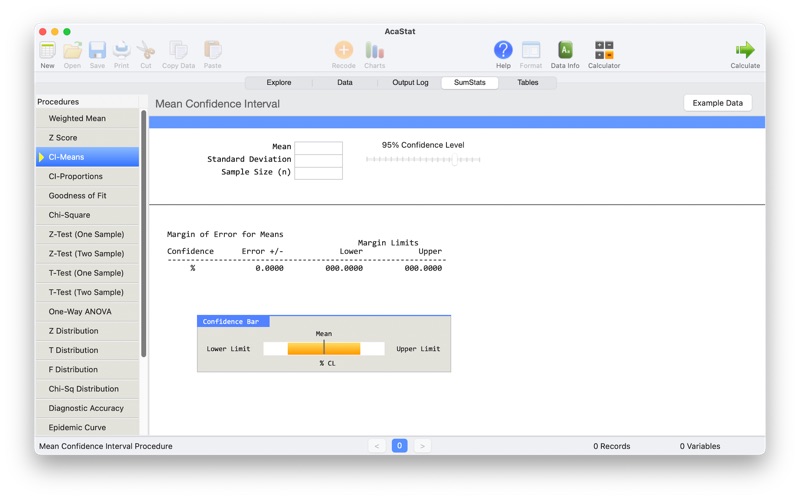Select Z Score procedure
The image size is (800, 500).
(x=88, y=138)
